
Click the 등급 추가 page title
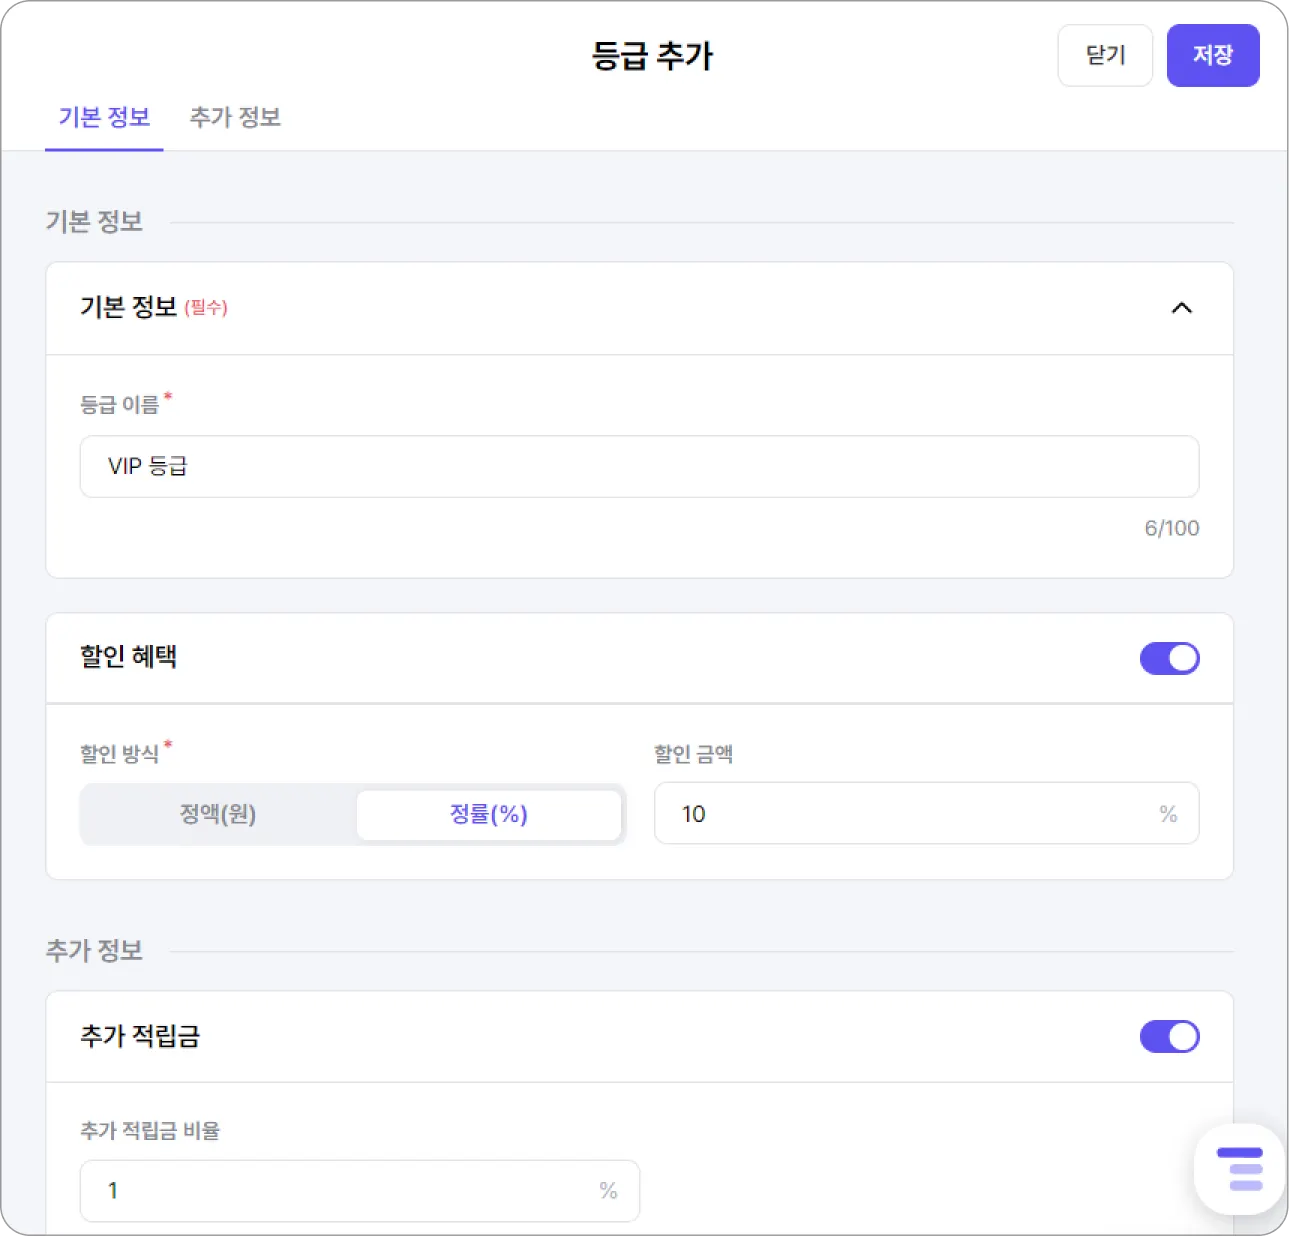point(652,56)
